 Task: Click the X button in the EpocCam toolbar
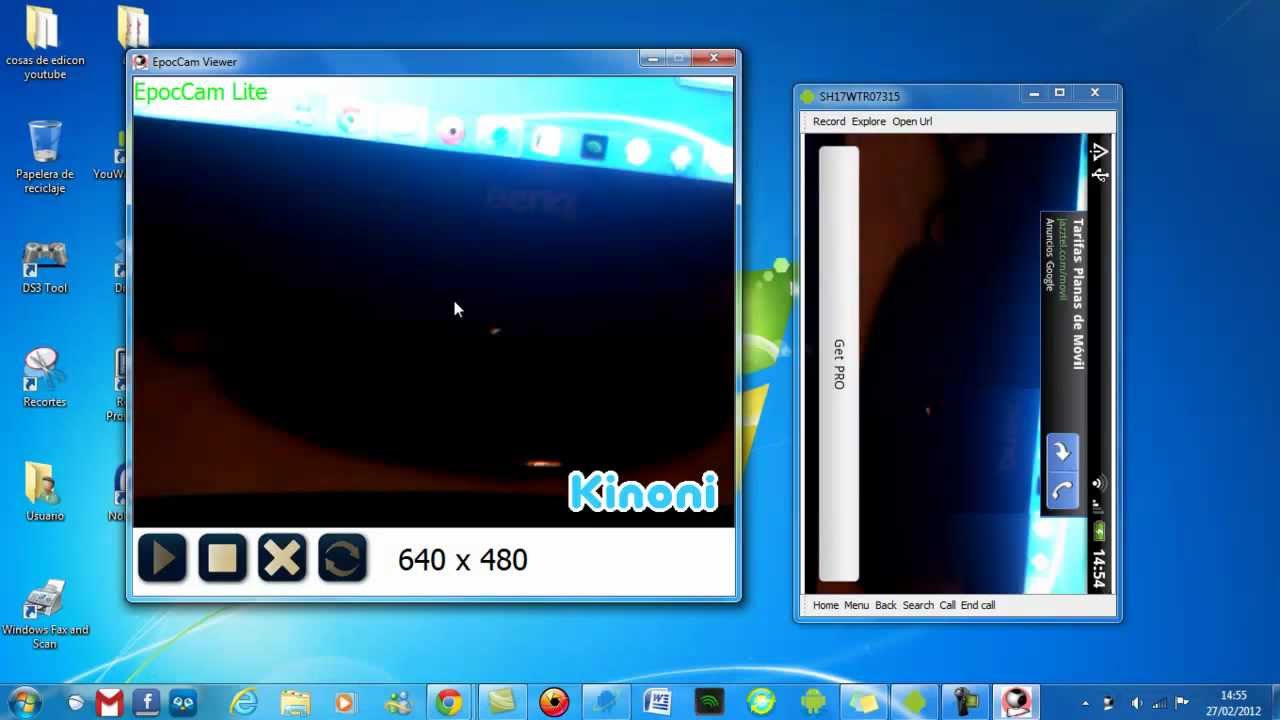[x=282, y=558]
